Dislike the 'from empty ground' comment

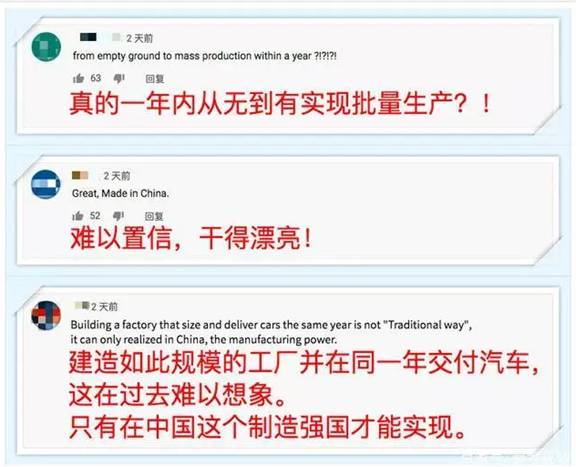tap(119, 78)
